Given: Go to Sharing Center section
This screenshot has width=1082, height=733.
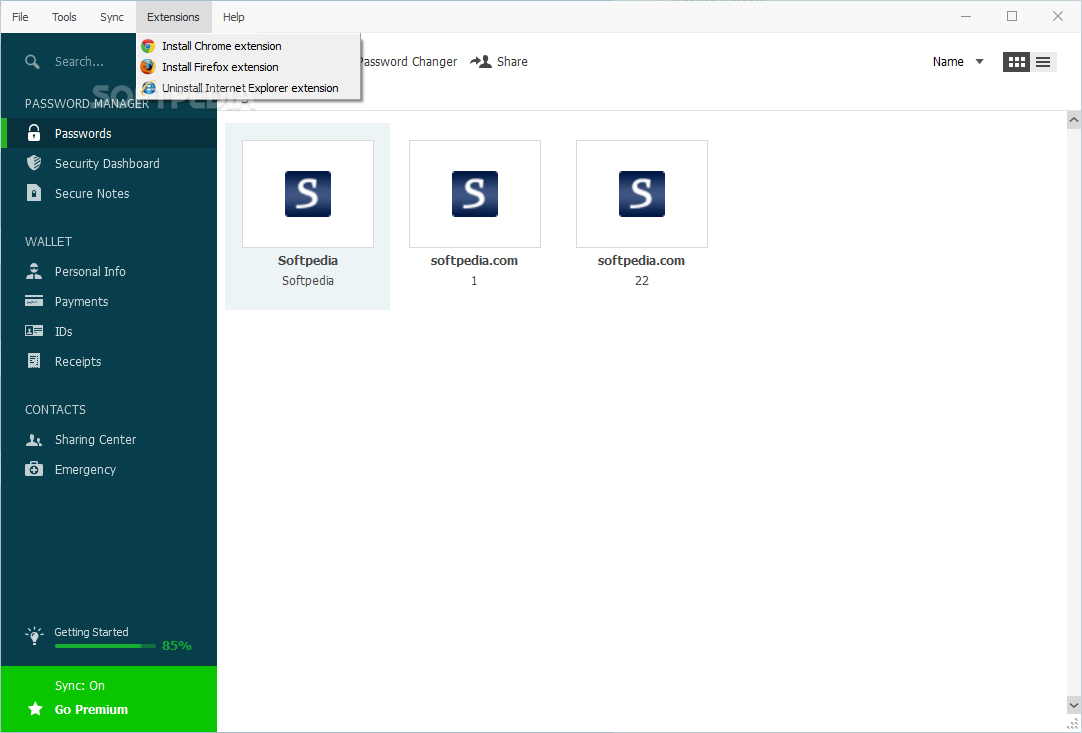Looking at the screenshot, I should click(x=109, y=440).
